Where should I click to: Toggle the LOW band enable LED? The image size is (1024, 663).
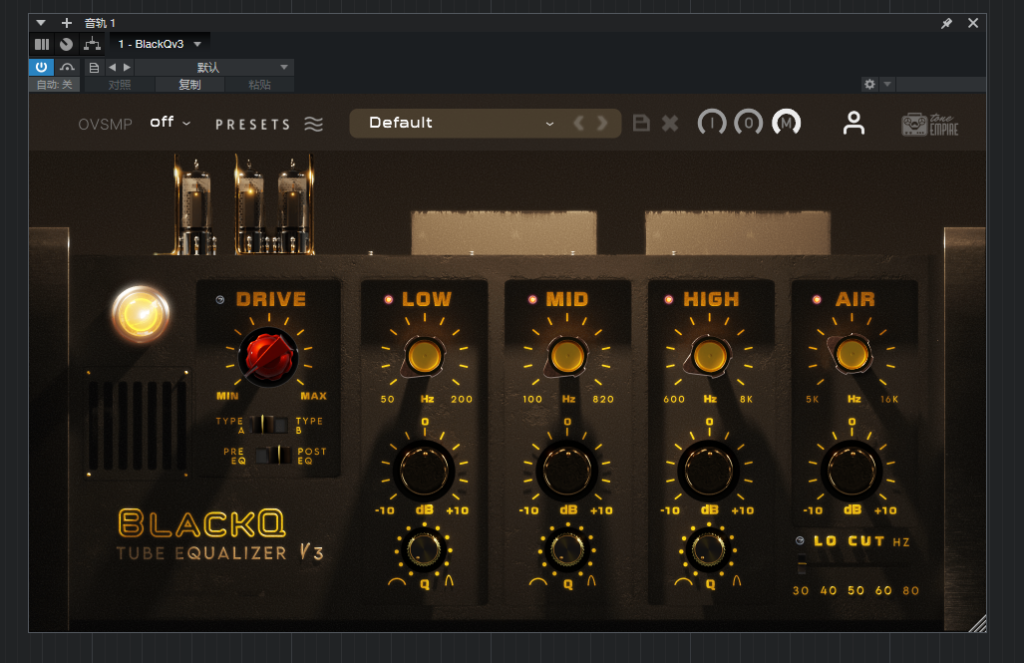[388, 299]
